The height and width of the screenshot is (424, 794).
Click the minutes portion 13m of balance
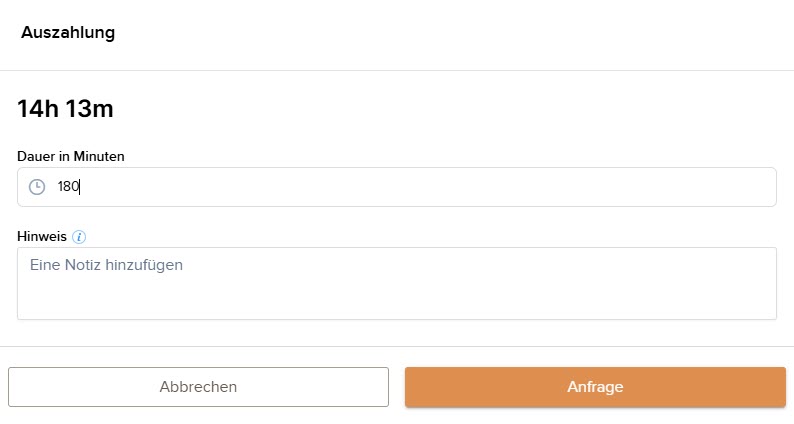(90, 109)
